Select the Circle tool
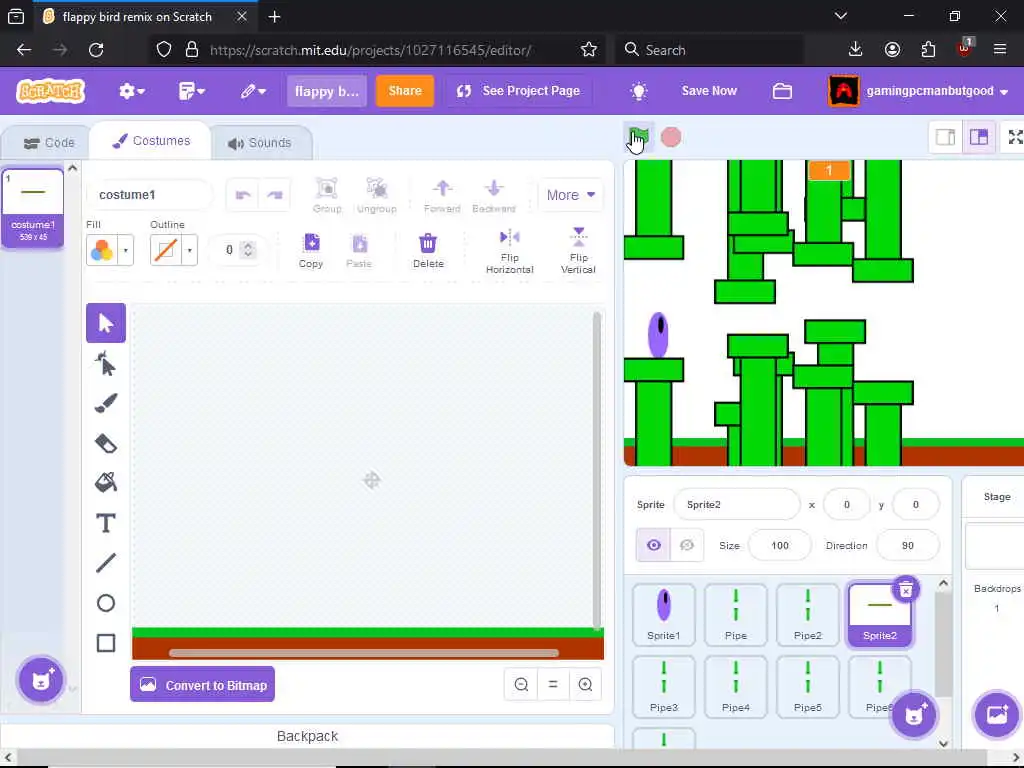The height and width of the screenshot is (768, 1024). tap(106, 603)
